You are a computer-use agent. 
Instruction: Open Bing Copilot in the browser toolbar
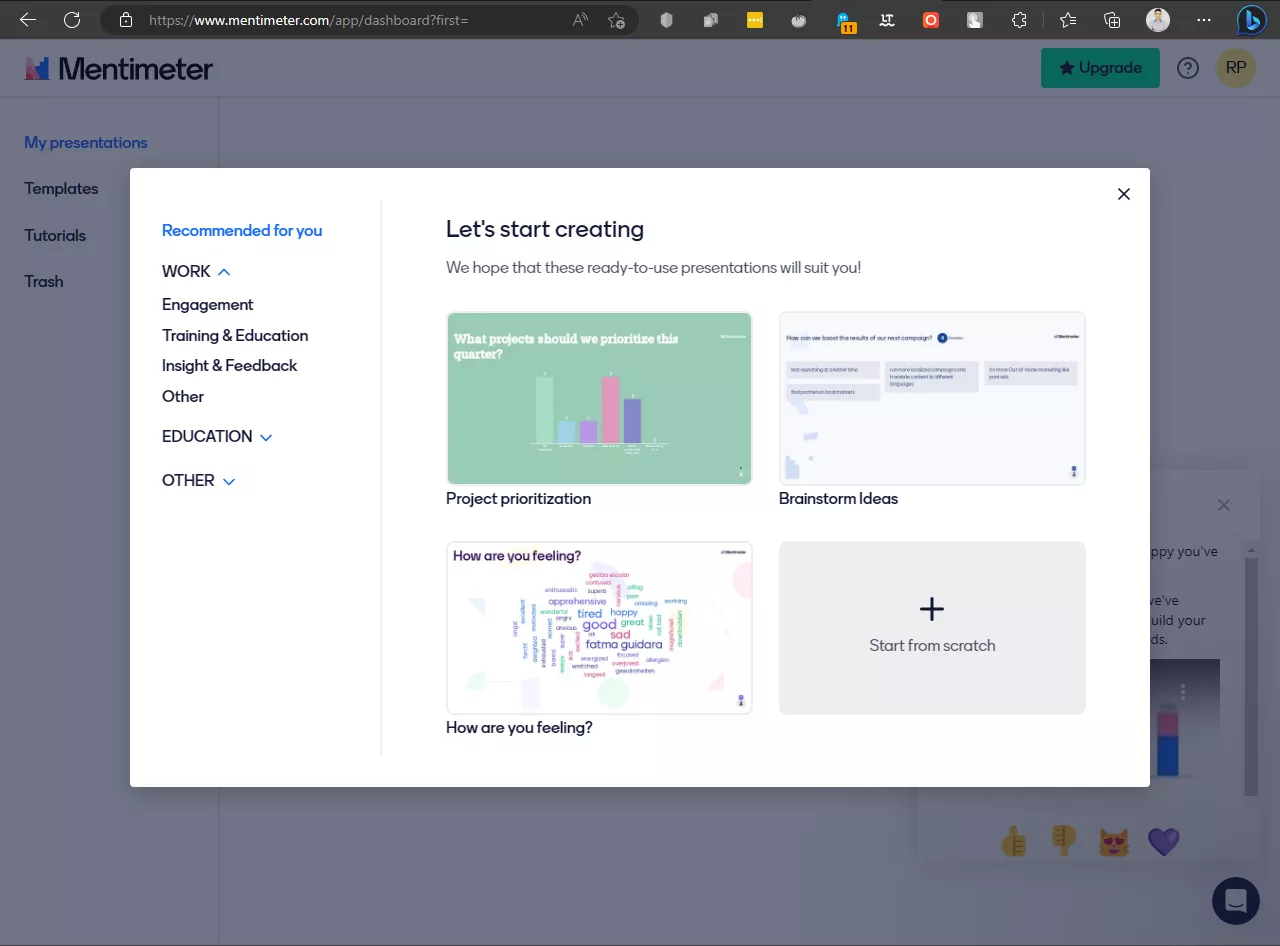pyautogui.click(x=1251, y=19)
